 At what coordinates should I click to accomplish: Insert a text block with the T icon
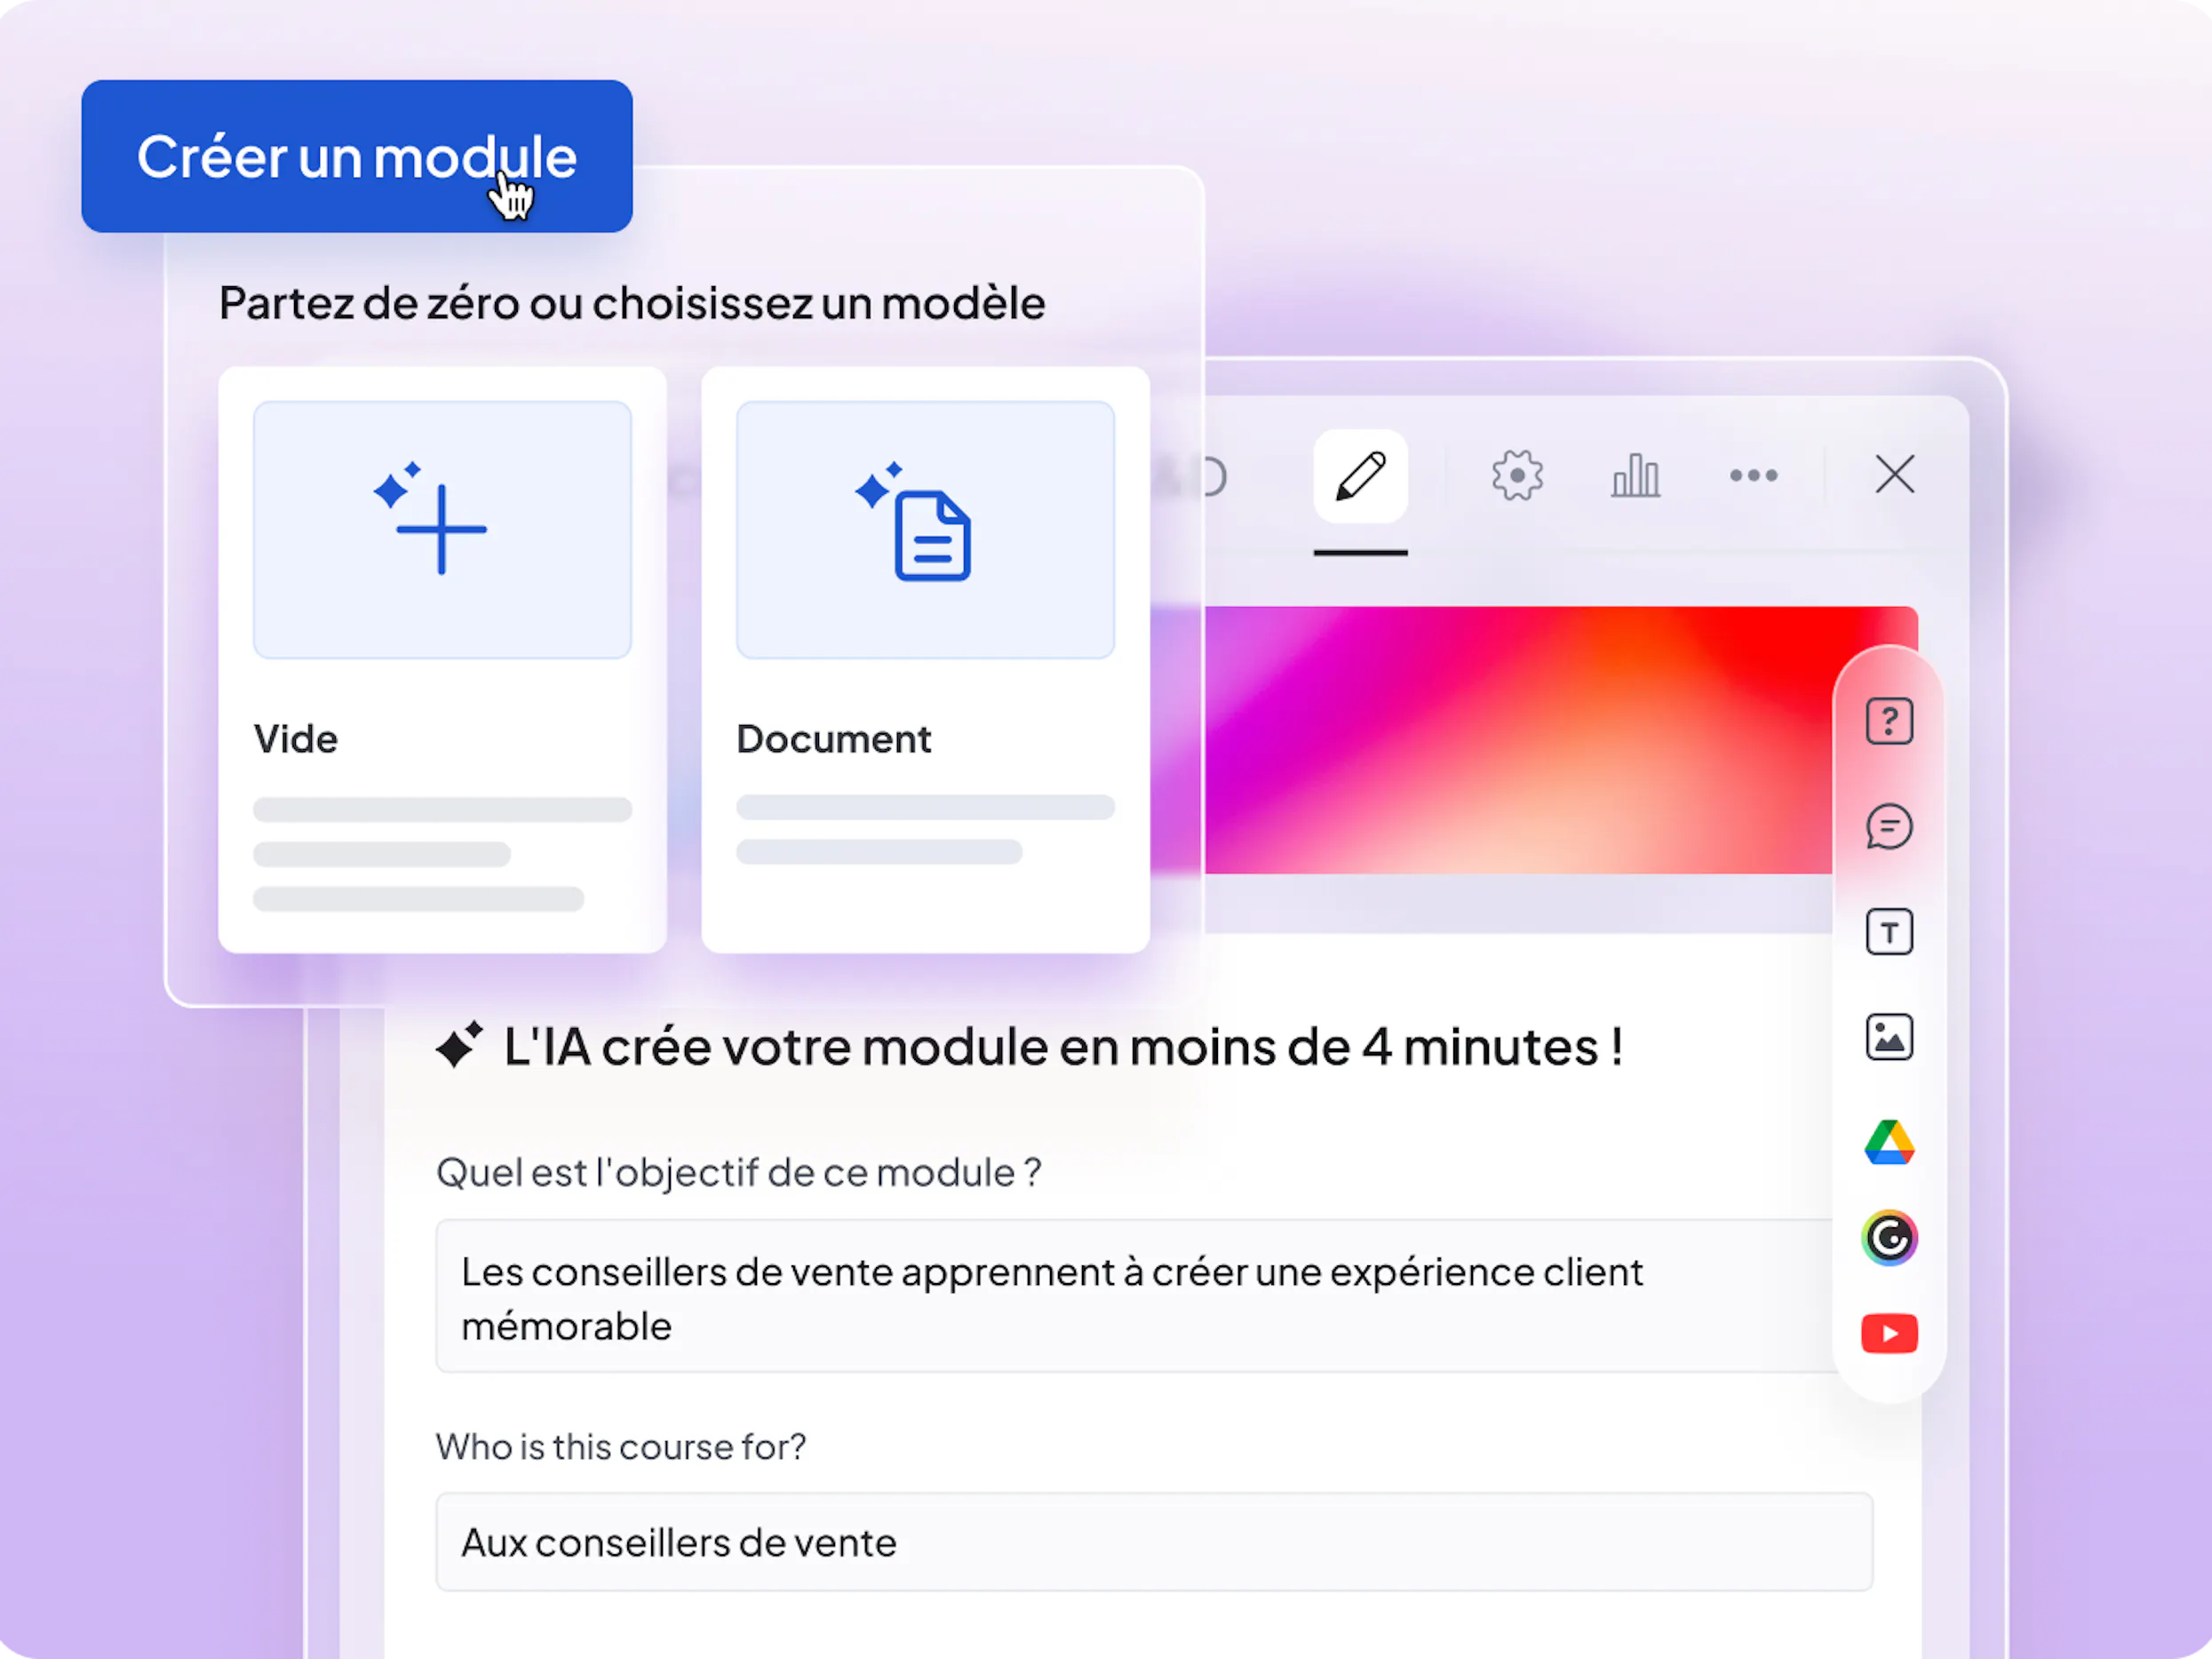[1888, 932]
